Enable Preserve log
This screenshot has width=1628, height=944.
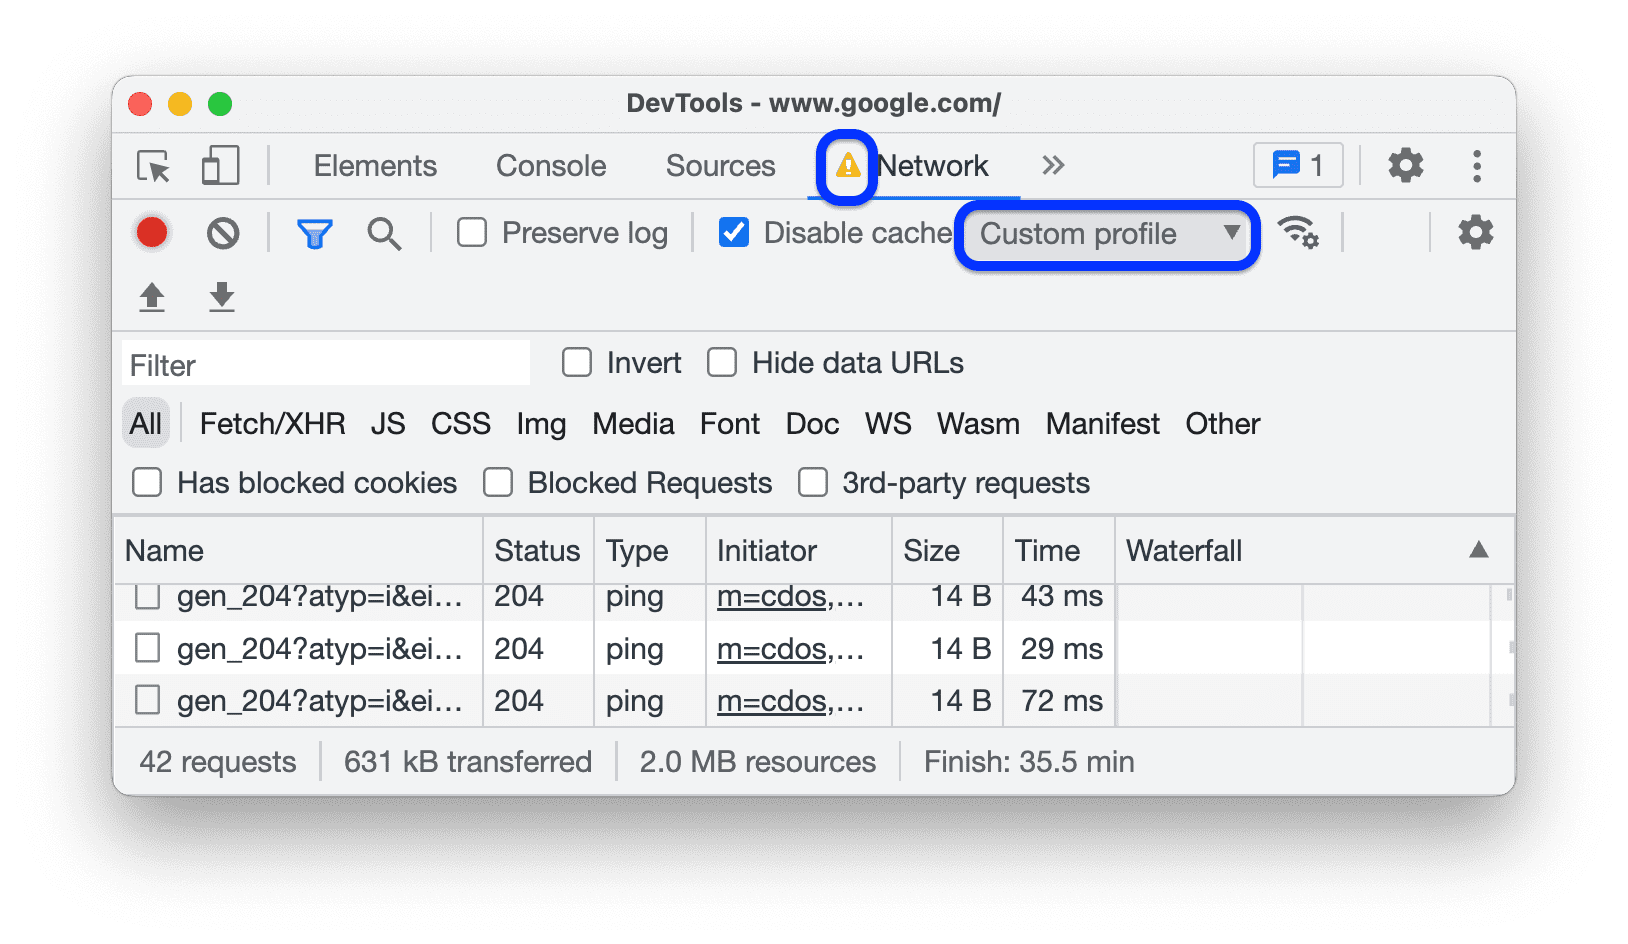pos(472,232)
